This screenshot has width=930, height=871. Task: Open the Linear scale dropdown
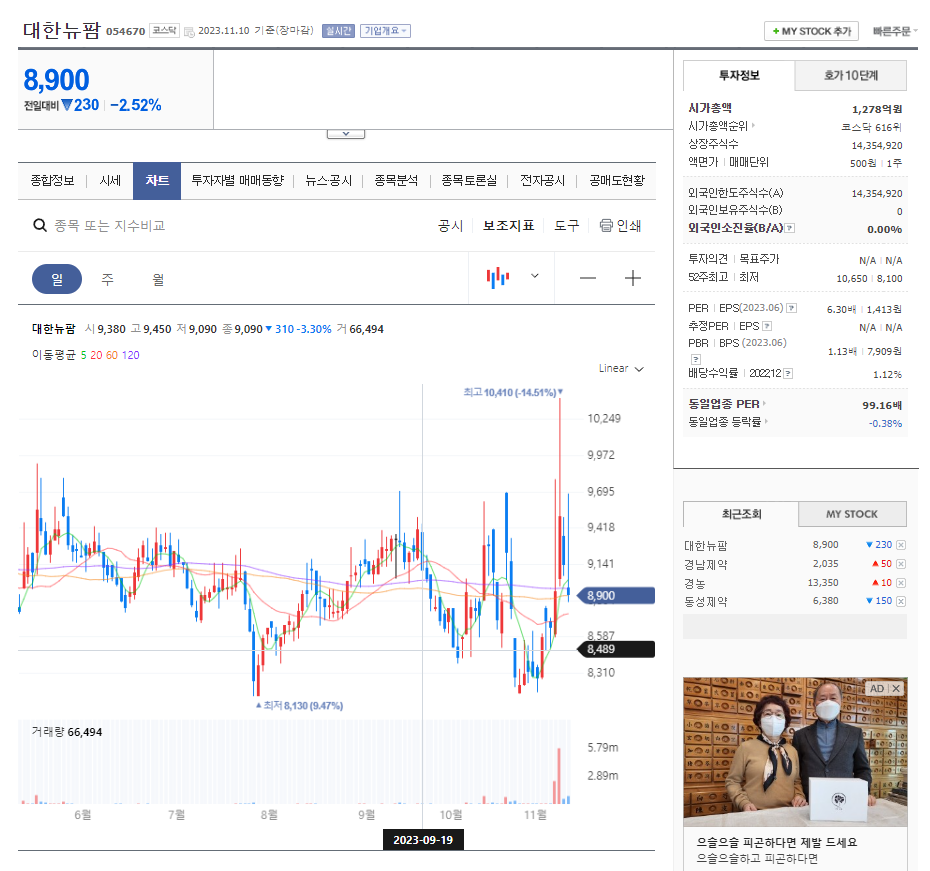[x=621, y=368]
